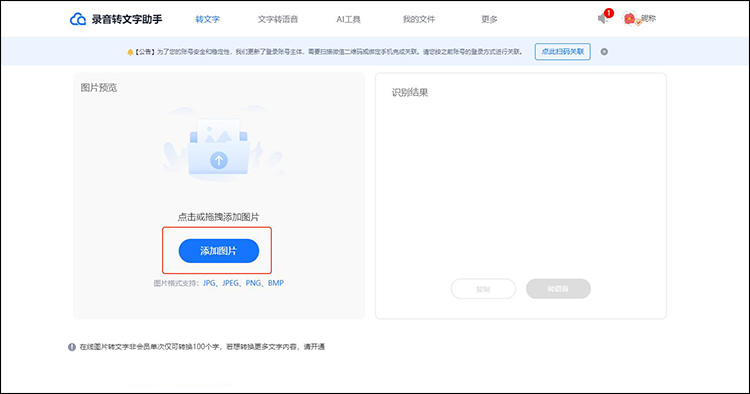
Task: Click the cloud logo icon
Action: point(78,19)
